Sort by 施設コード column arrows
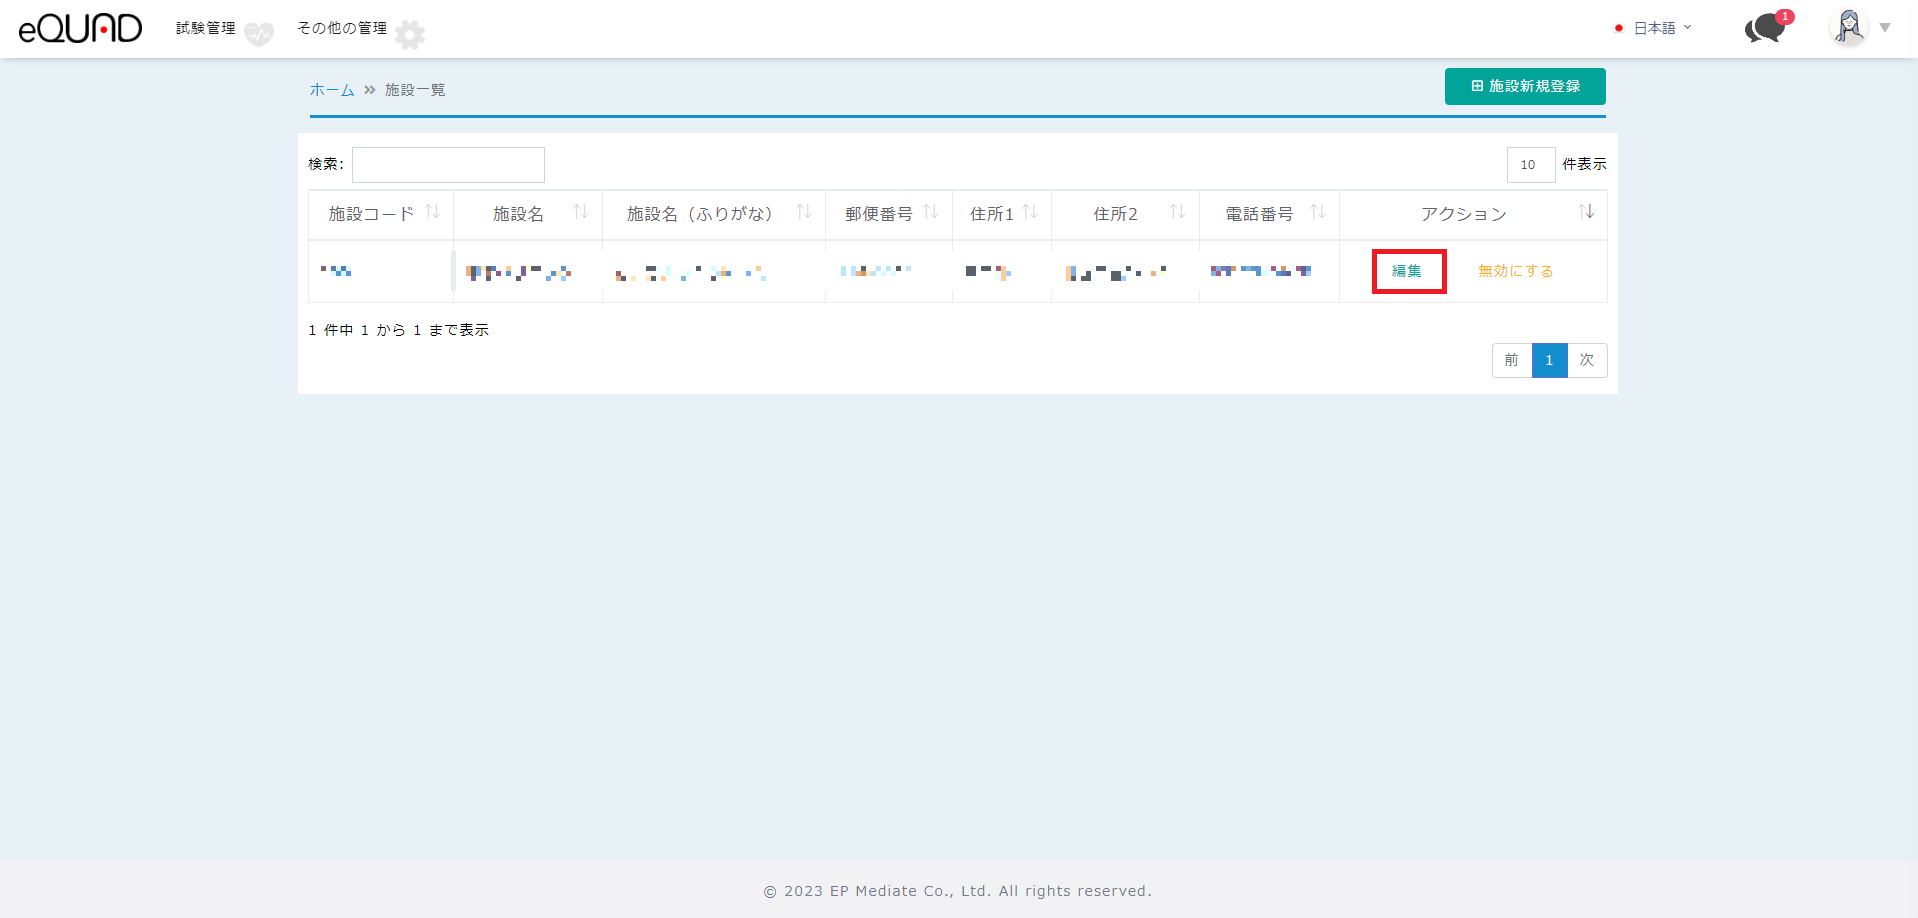Image resolution: width=1918 pixels, height=918 pixels. tap(432, 212)
